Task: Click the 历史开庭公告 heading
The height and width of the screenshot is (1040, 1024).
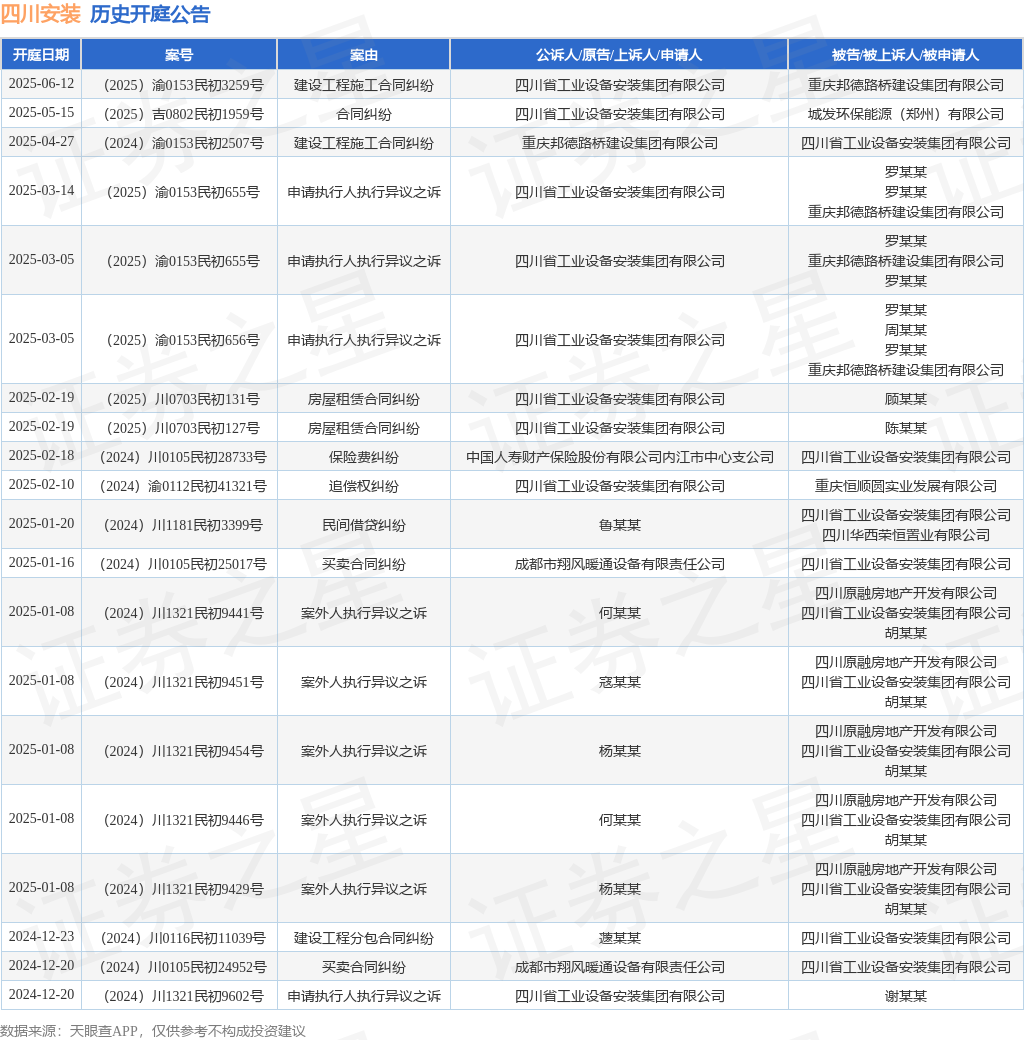Action: click(150, 14)
